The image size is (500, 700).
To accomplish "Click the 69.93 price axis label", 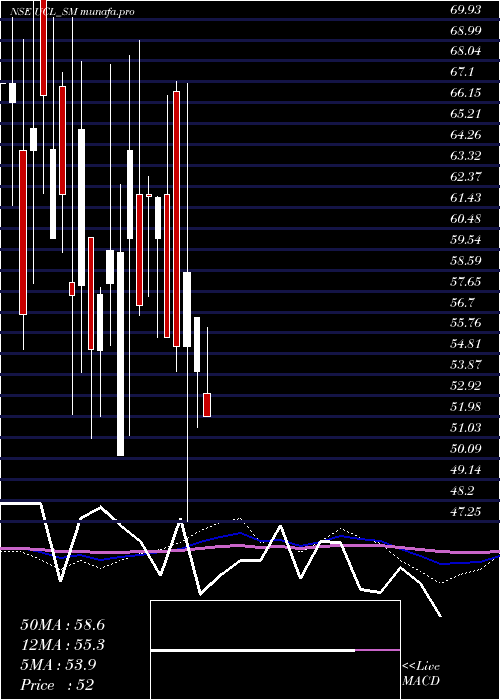I will click(466, 9).
